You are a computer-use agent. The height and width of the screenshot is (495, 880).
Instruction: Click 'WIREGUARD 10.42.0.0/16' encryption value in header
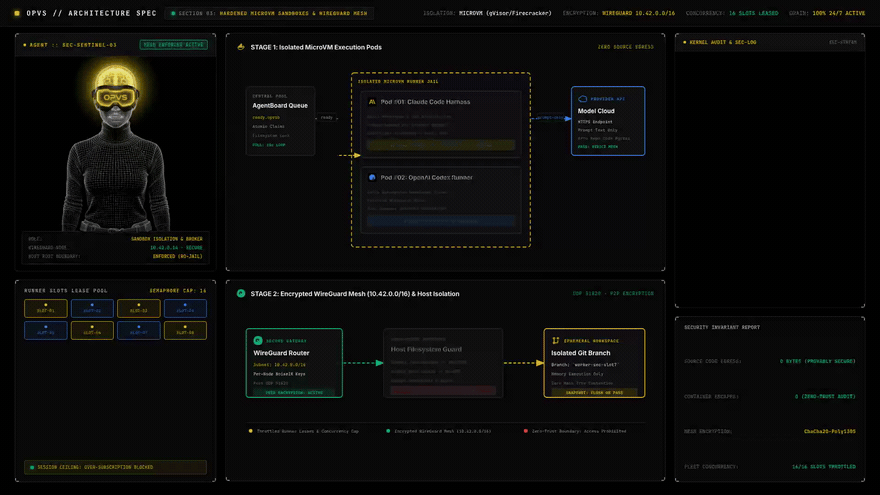tap(639, 13)
